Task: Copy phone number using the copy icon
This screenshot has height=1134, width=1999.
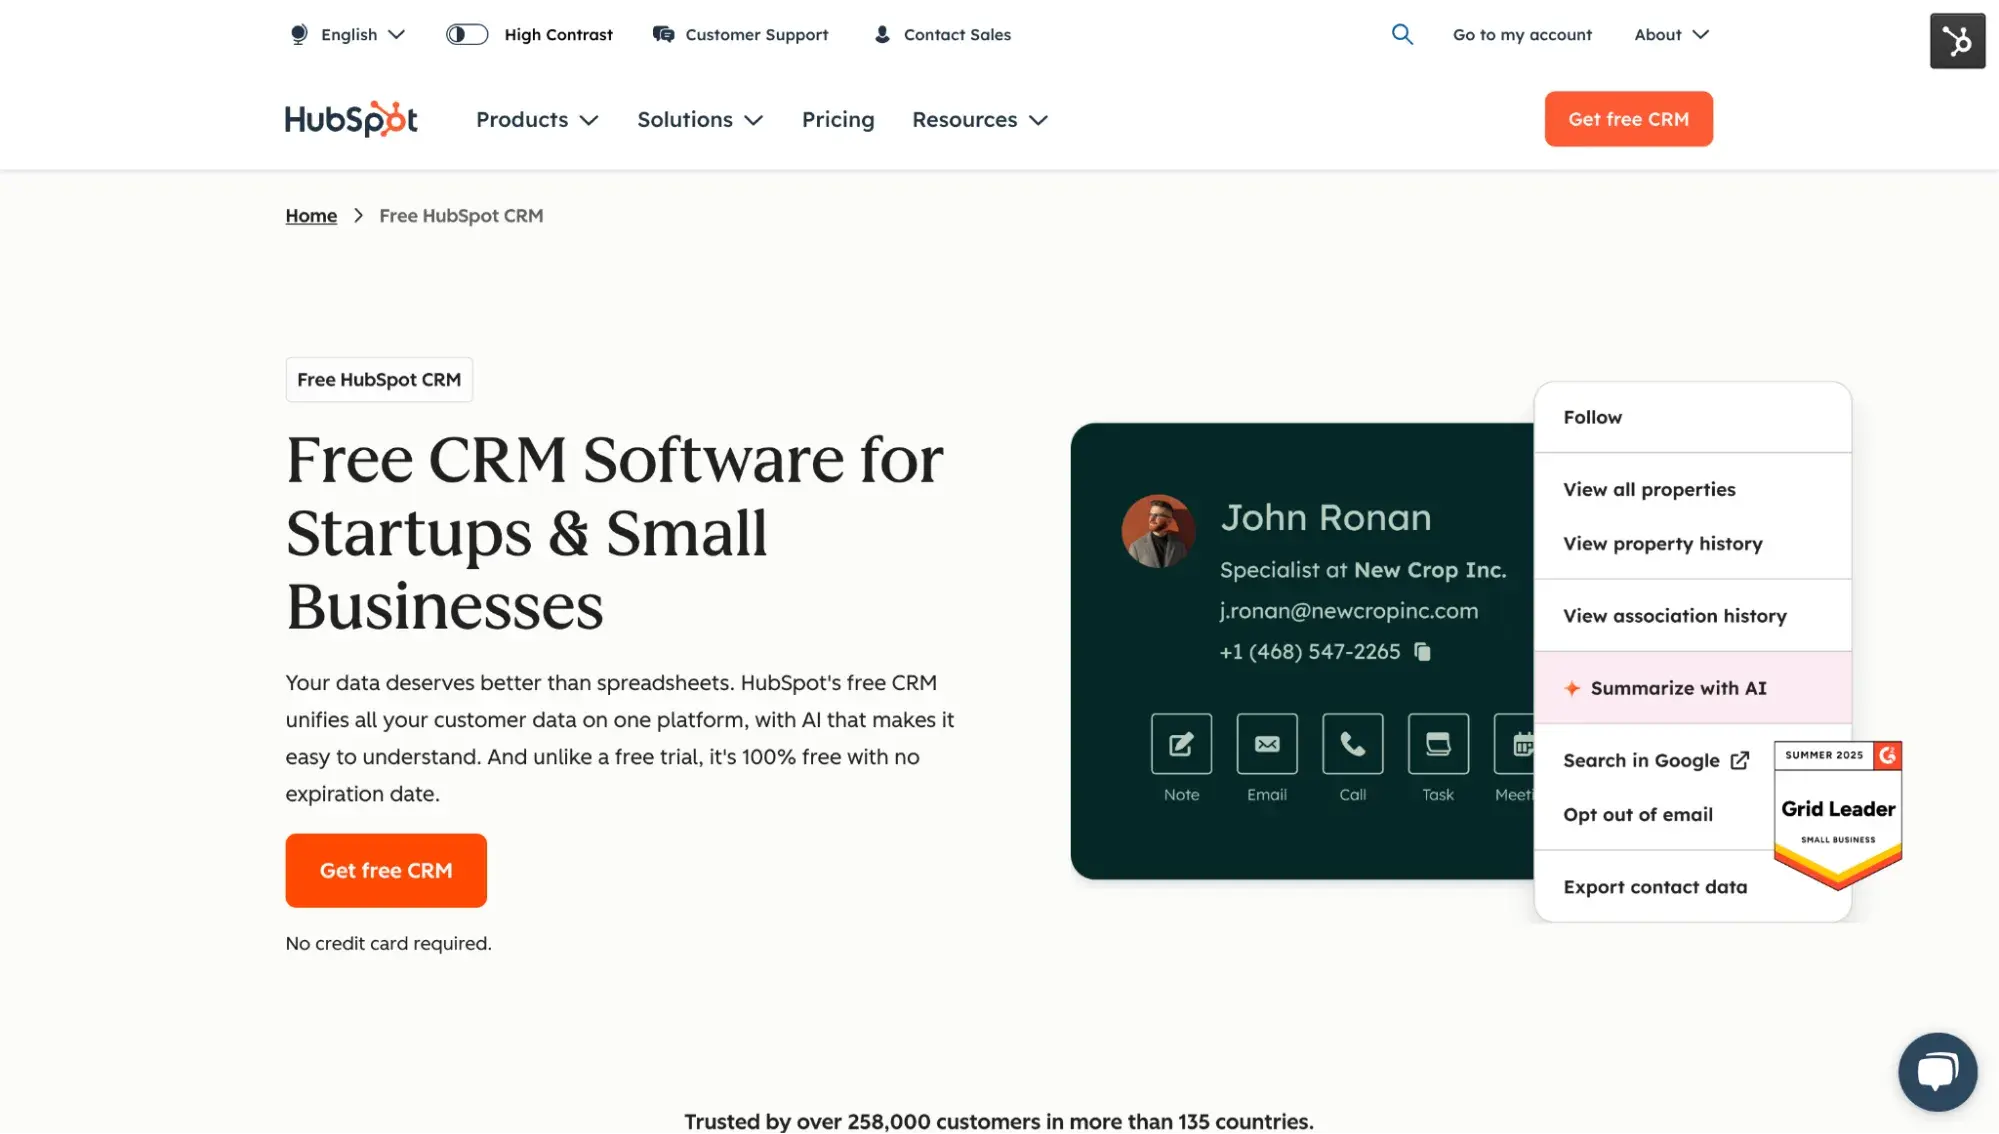Action: coord(1422,652)
